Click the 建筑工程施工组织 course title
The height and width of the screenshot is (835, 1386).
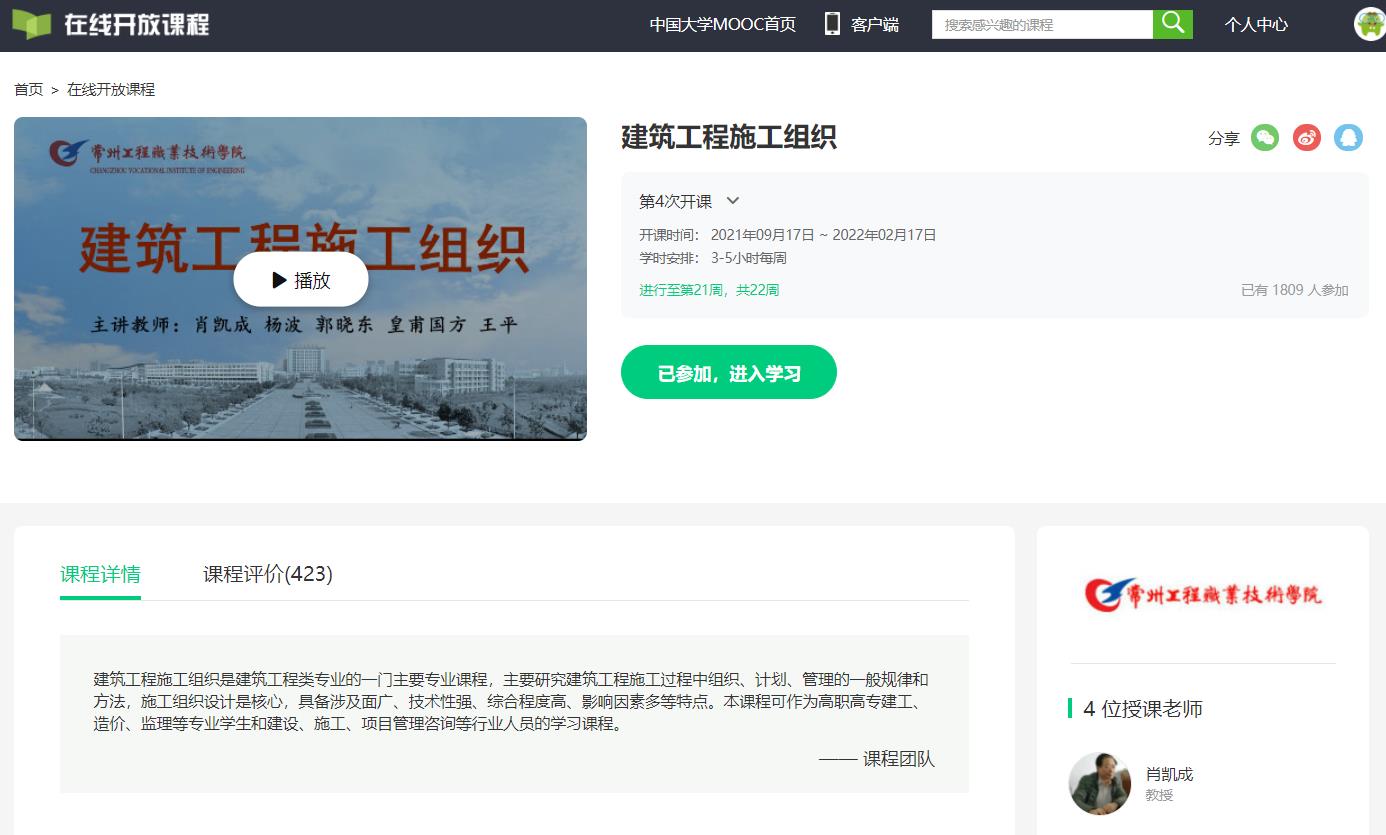click(x=729, y=137)
